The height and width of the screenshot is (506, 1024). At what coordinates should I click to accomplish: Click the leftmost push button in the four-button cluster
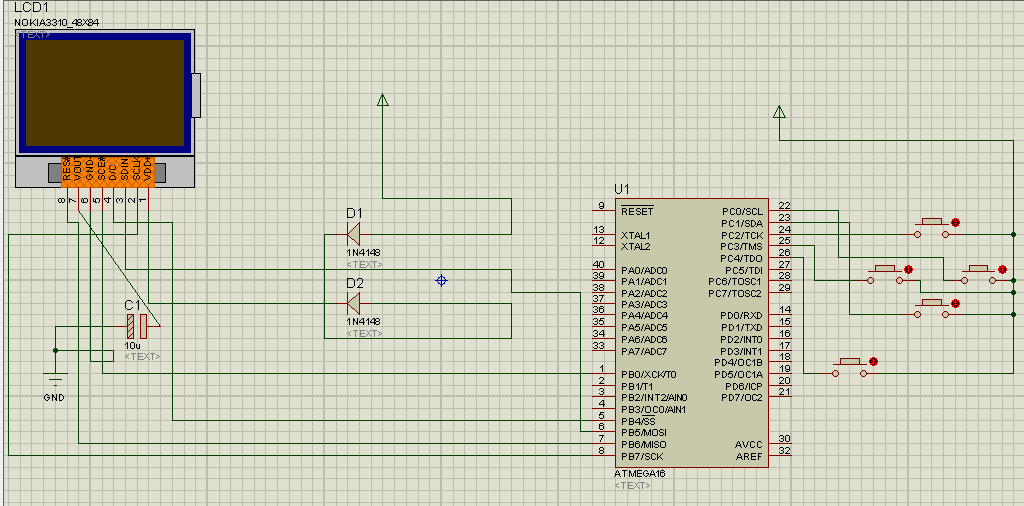885,275
